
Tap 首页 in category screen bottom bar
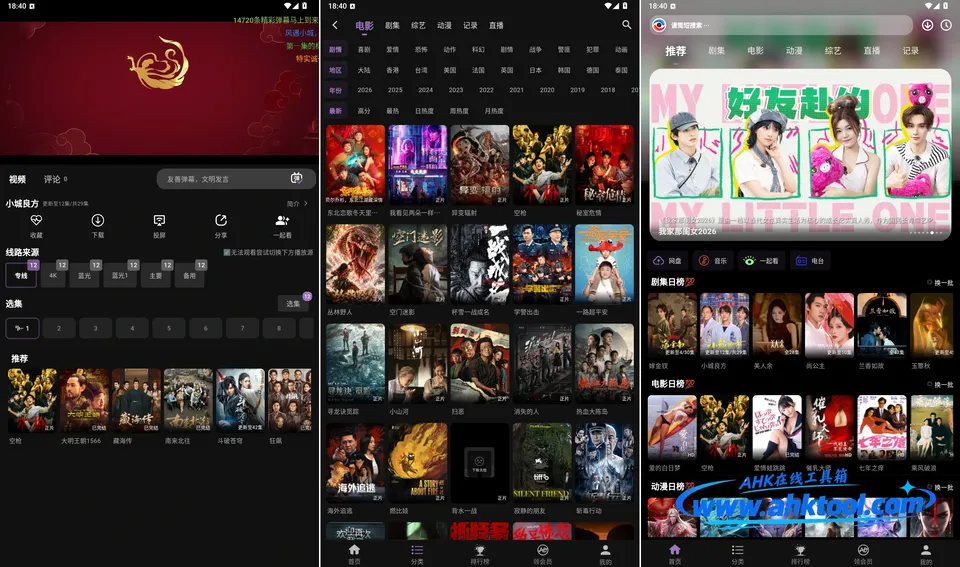[354, 554]
